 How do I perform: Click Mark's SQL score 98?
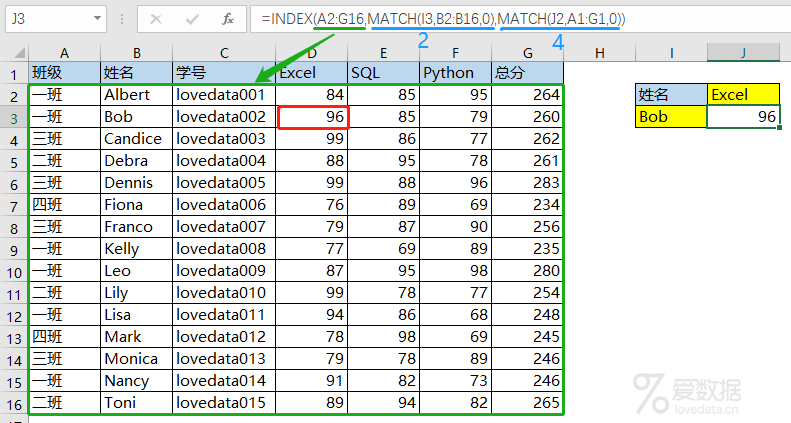click(x=383, y=337)
